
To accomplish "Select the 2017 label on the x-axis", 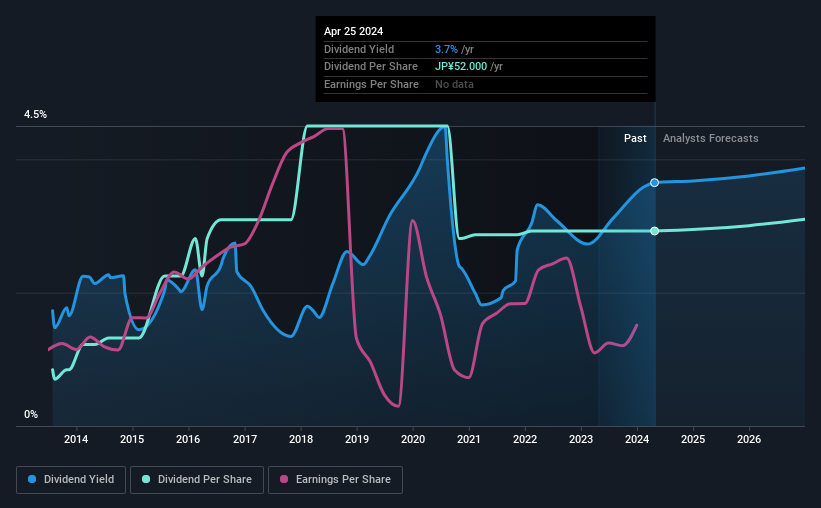I will click(x=245, y=439).
